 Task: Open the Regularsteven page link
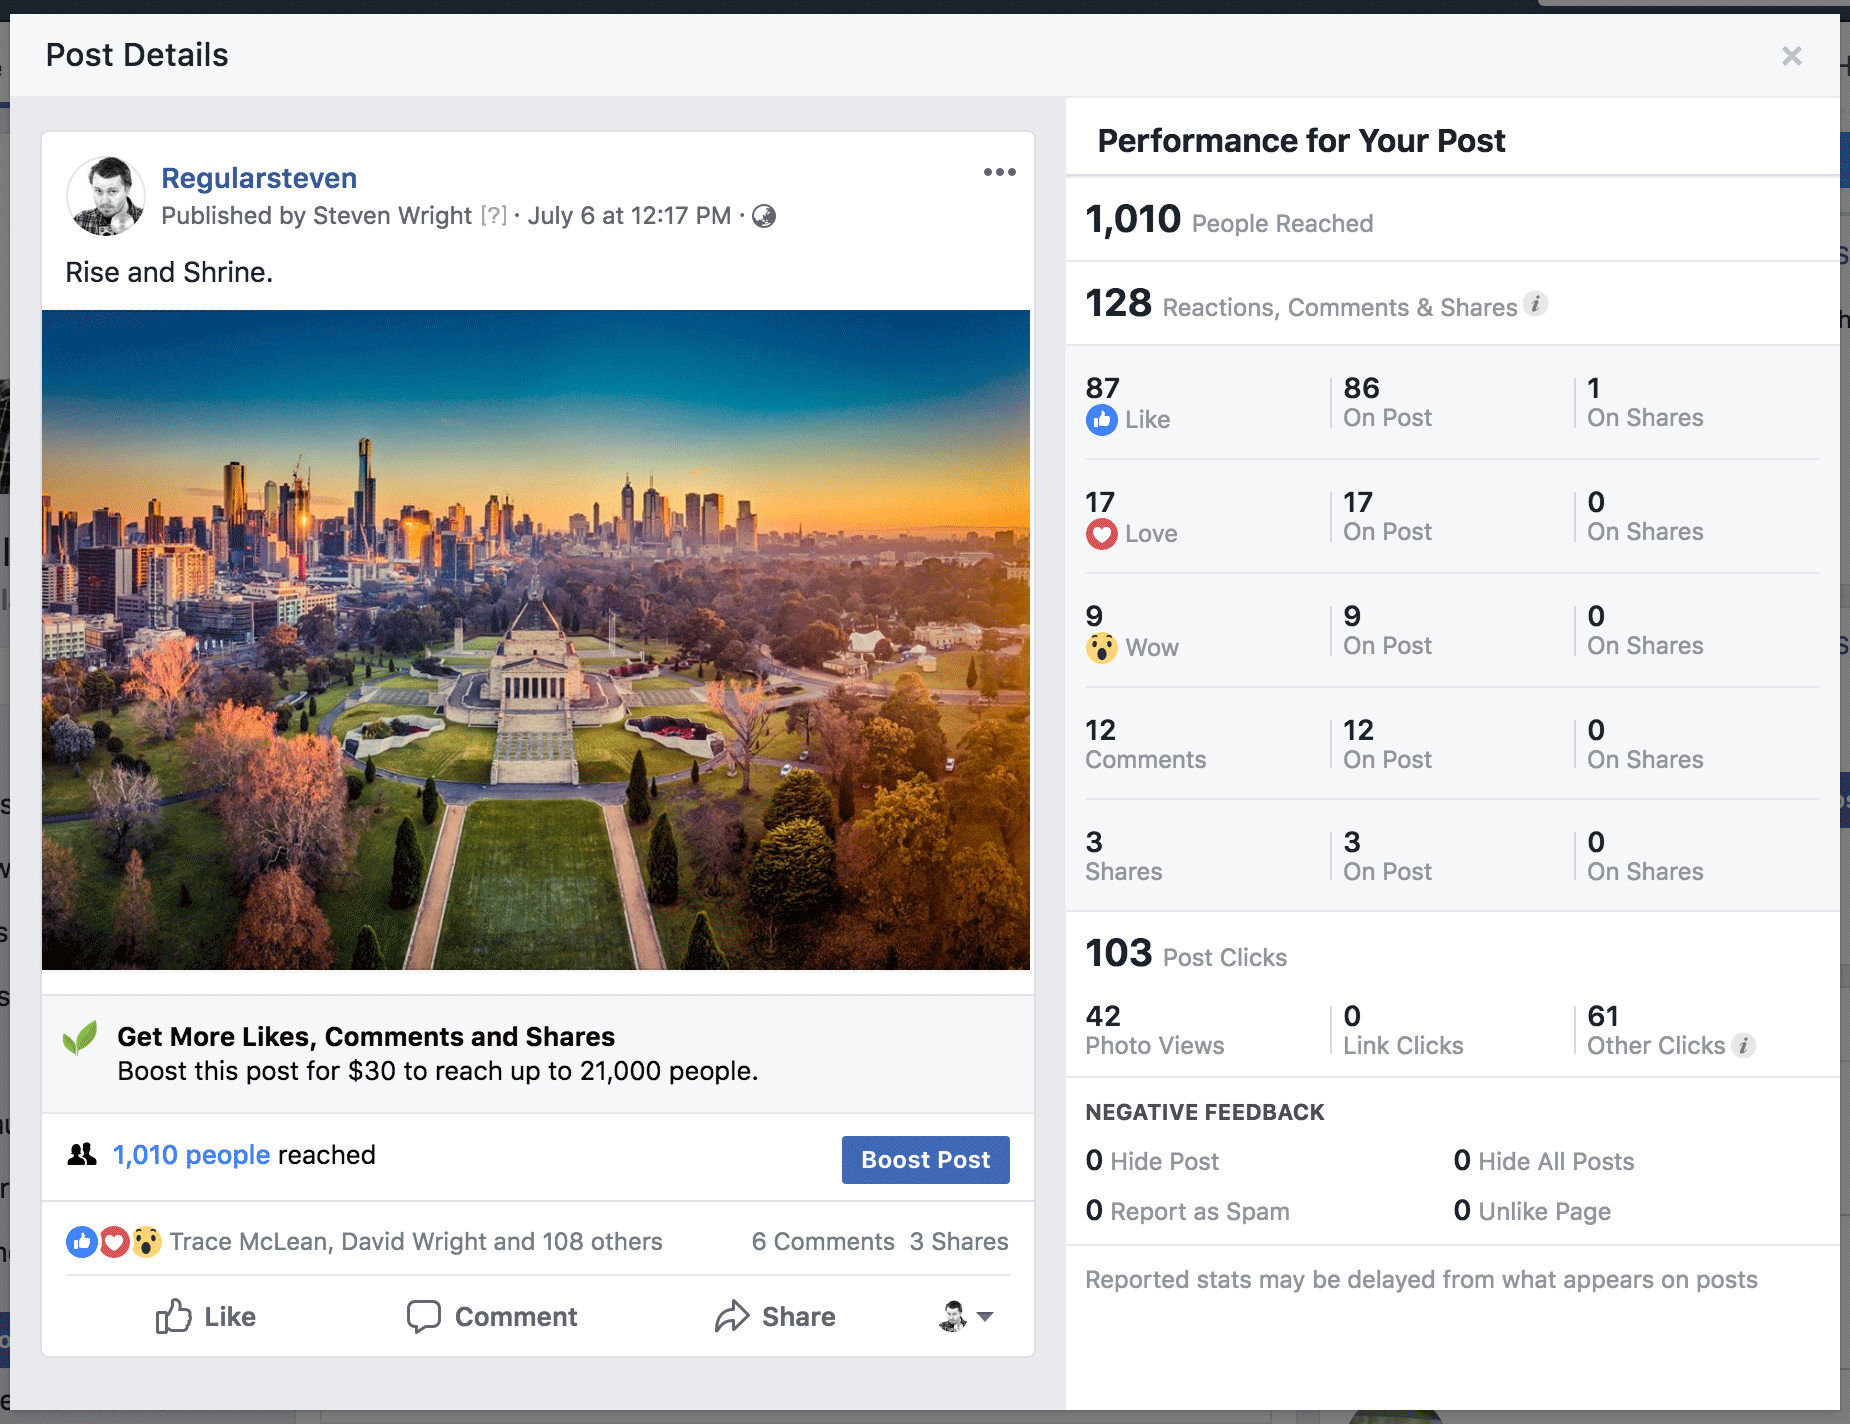pyautogui.click(x=259, y=178)
